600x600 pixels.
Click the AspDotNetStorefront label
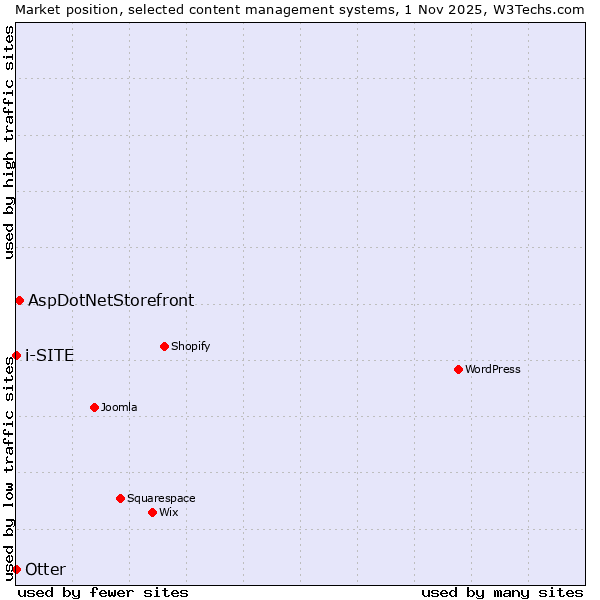pyautogui.click(x=111, y=300)
